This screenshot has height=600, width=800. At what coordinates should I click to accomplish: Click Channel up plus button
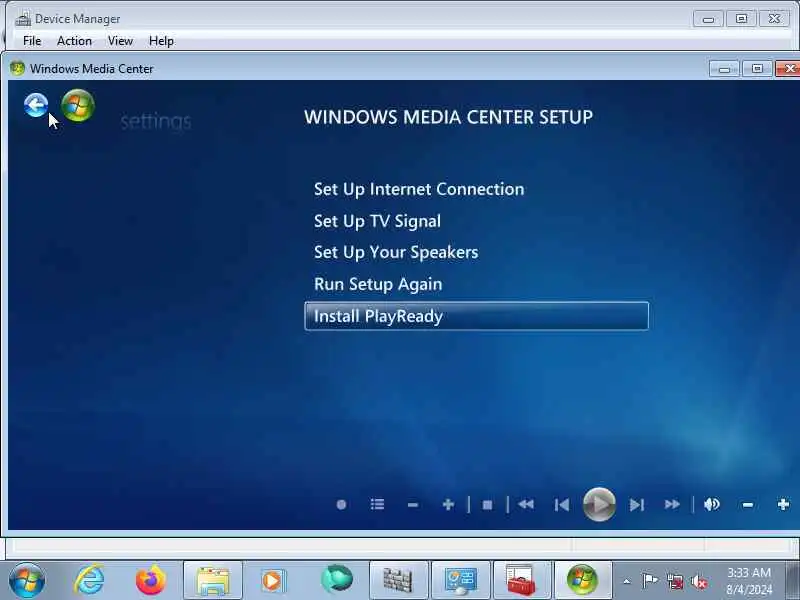[x=448, y=505]
